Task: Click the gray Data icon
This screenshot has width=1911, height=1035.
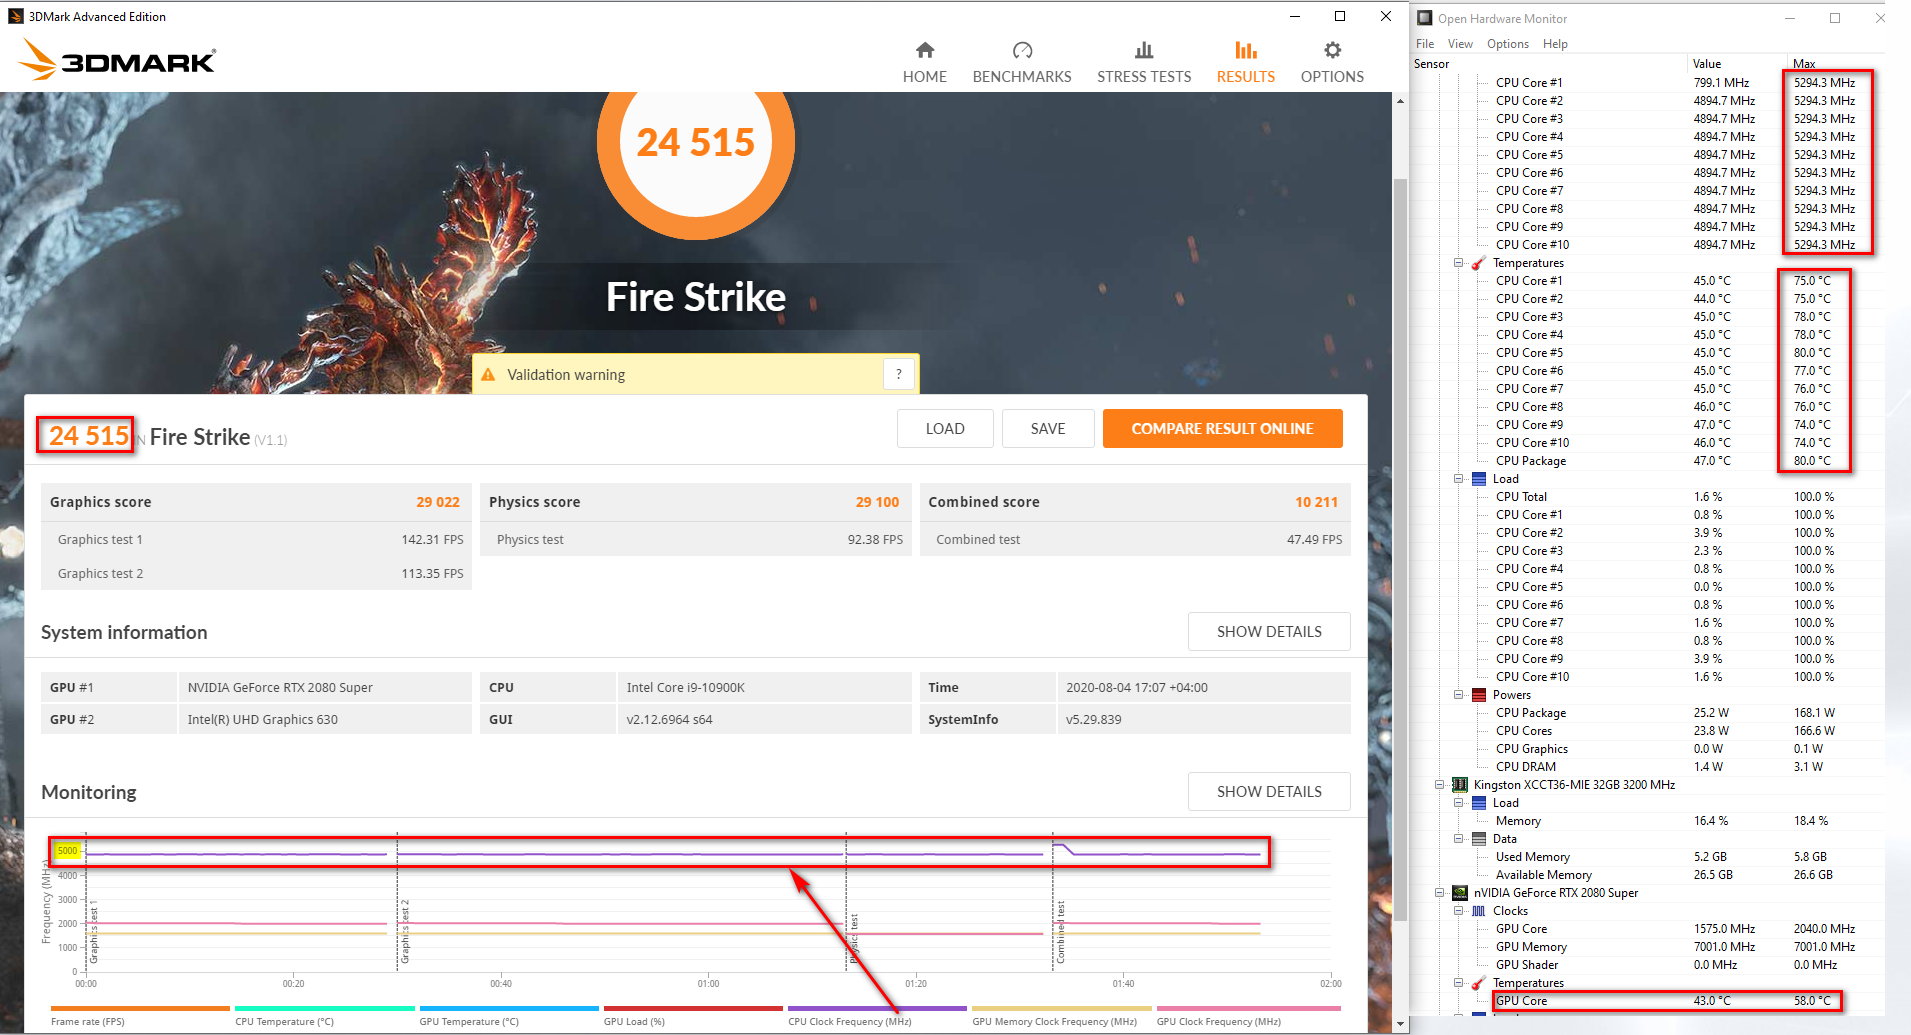Action: click(1479, 839)
